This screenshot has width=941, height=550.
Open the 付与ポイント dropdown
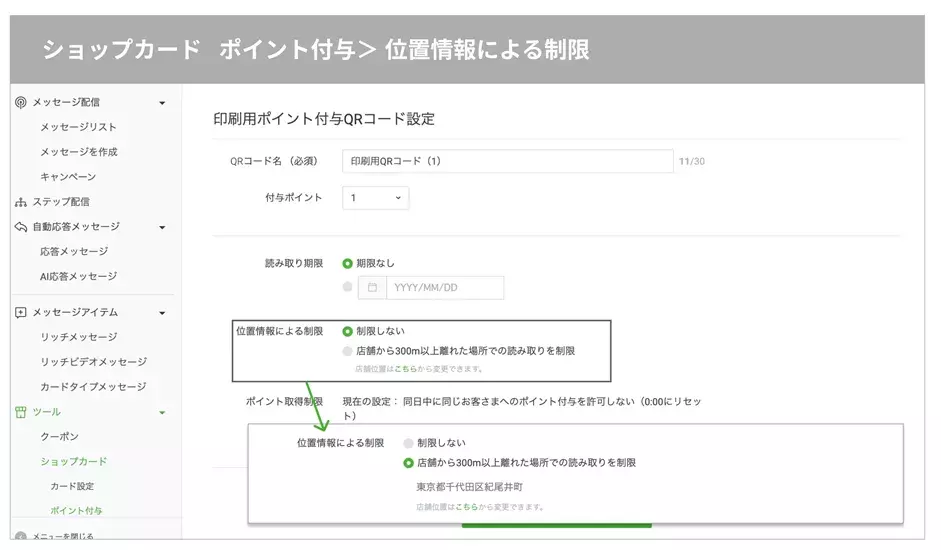[375, 198]
